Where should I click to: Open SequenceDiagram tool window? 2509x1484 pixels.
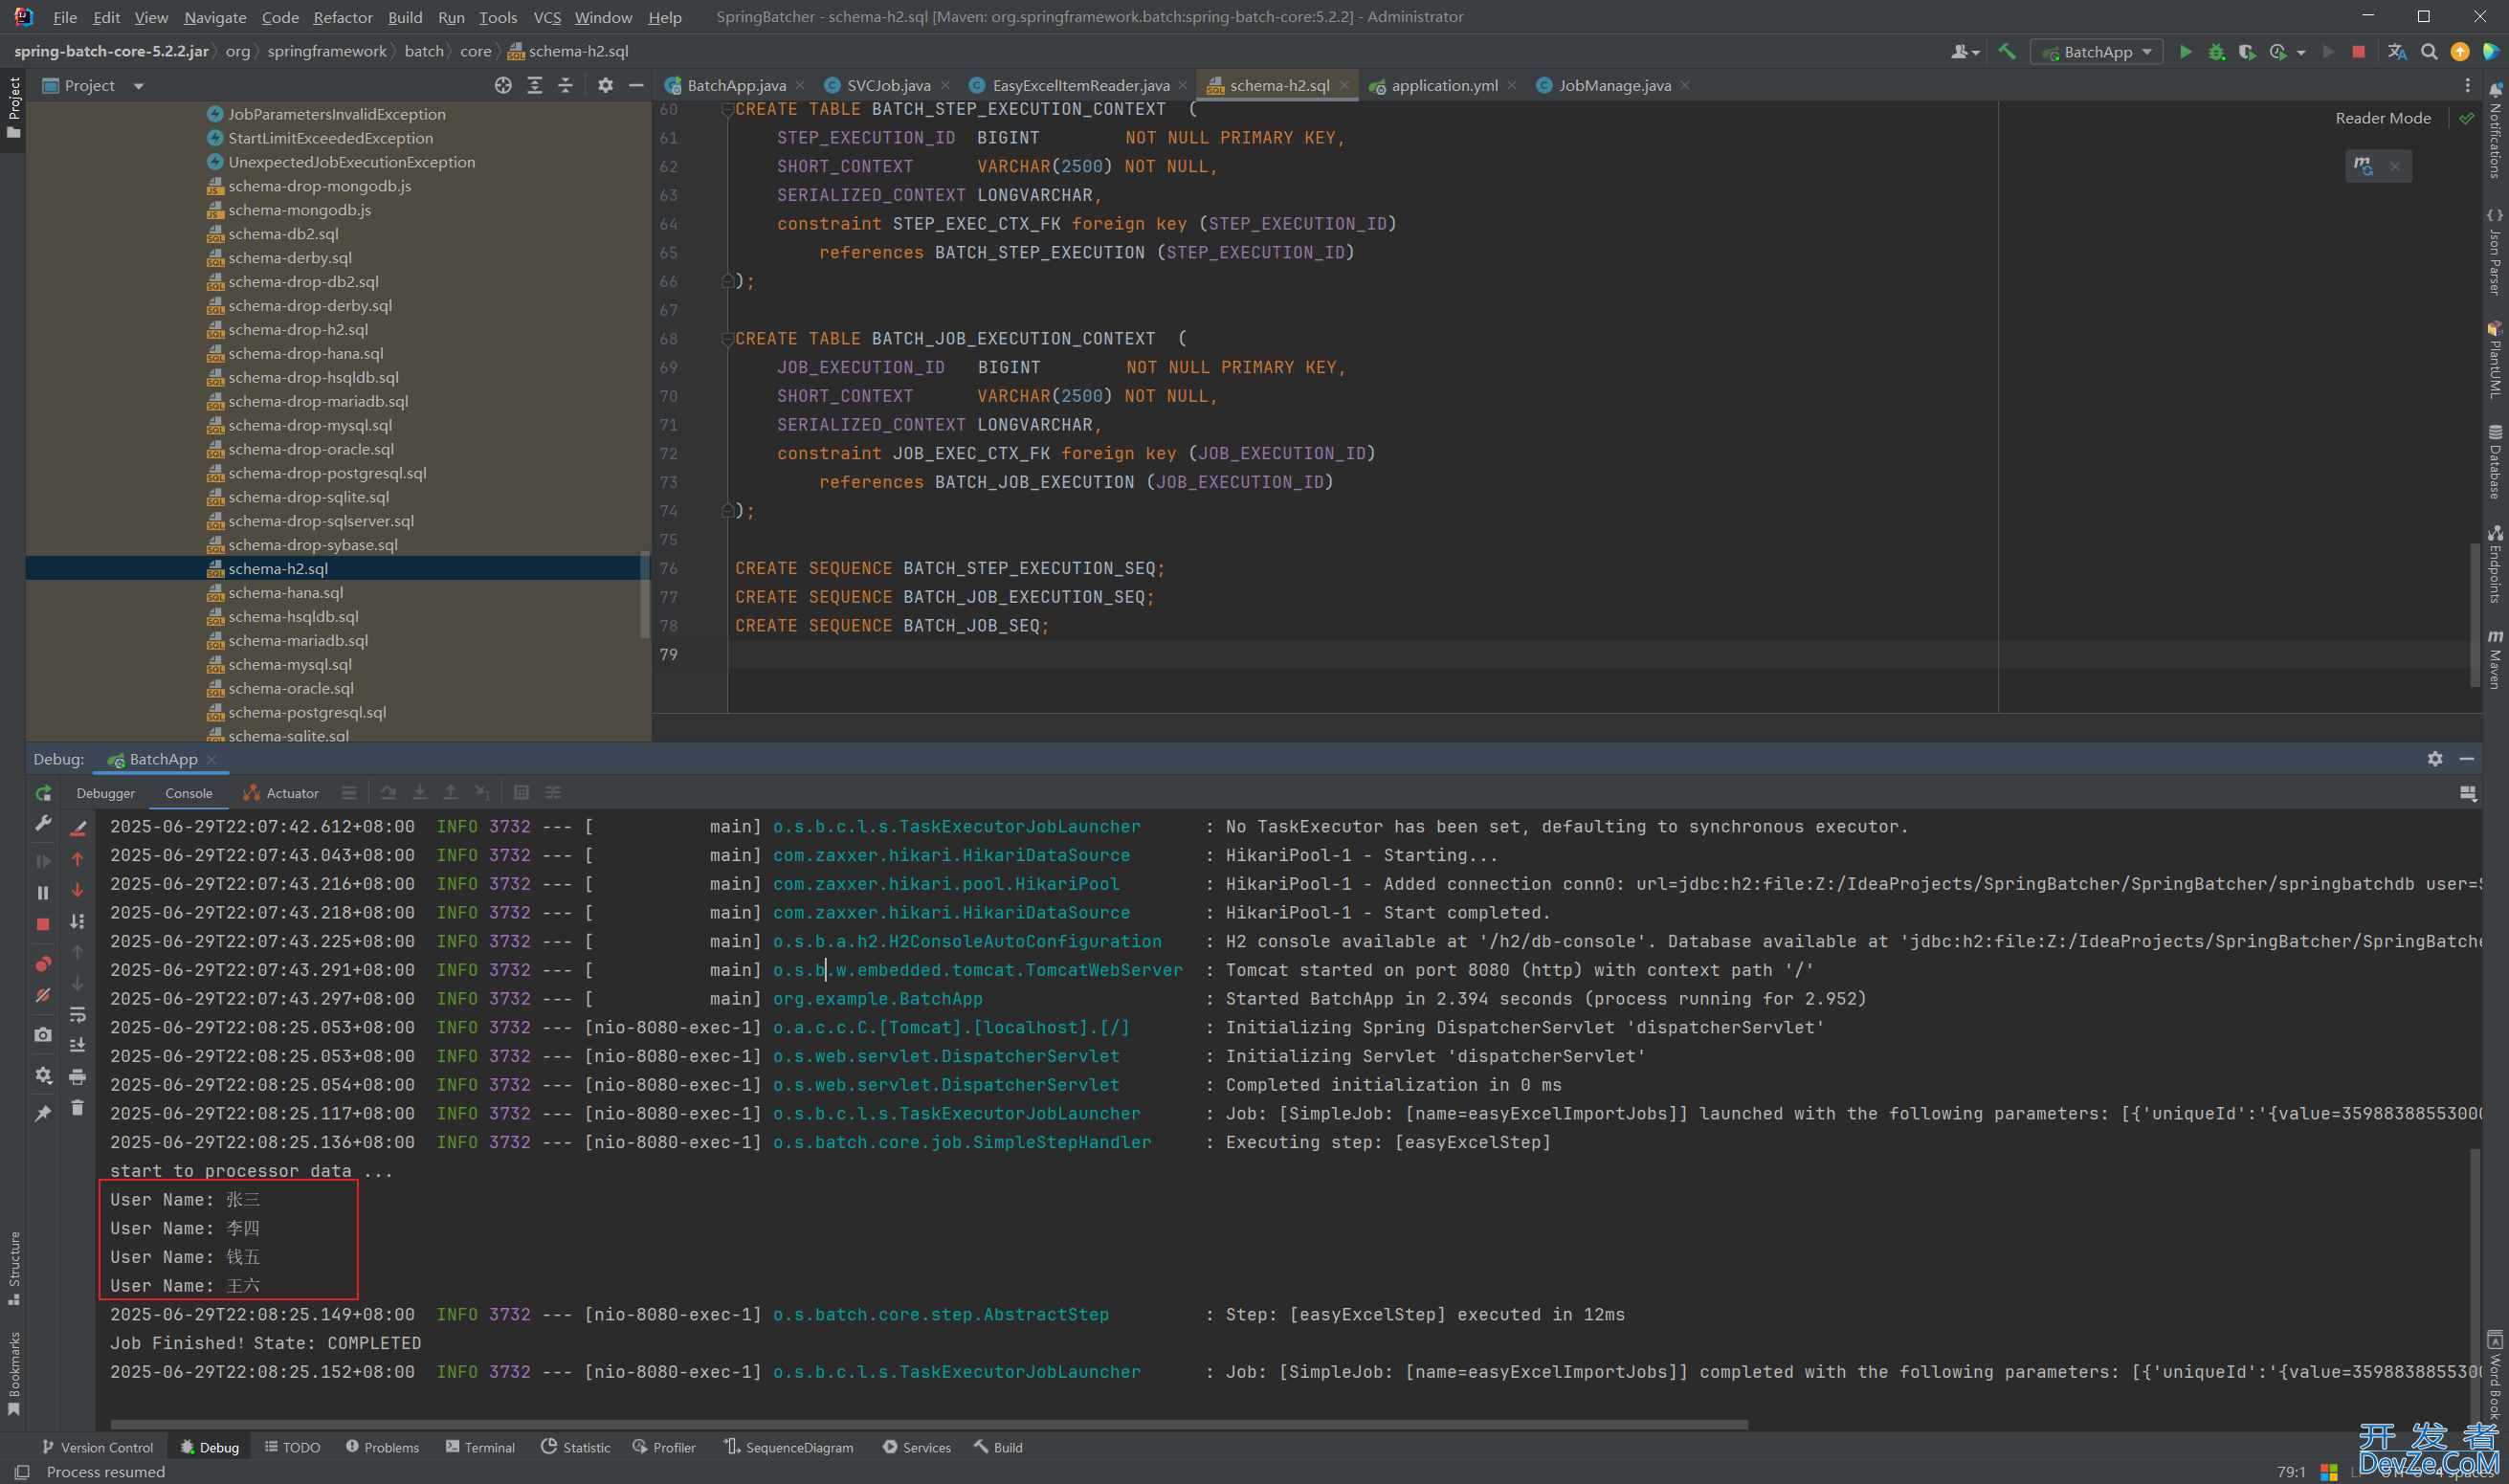789,1447
